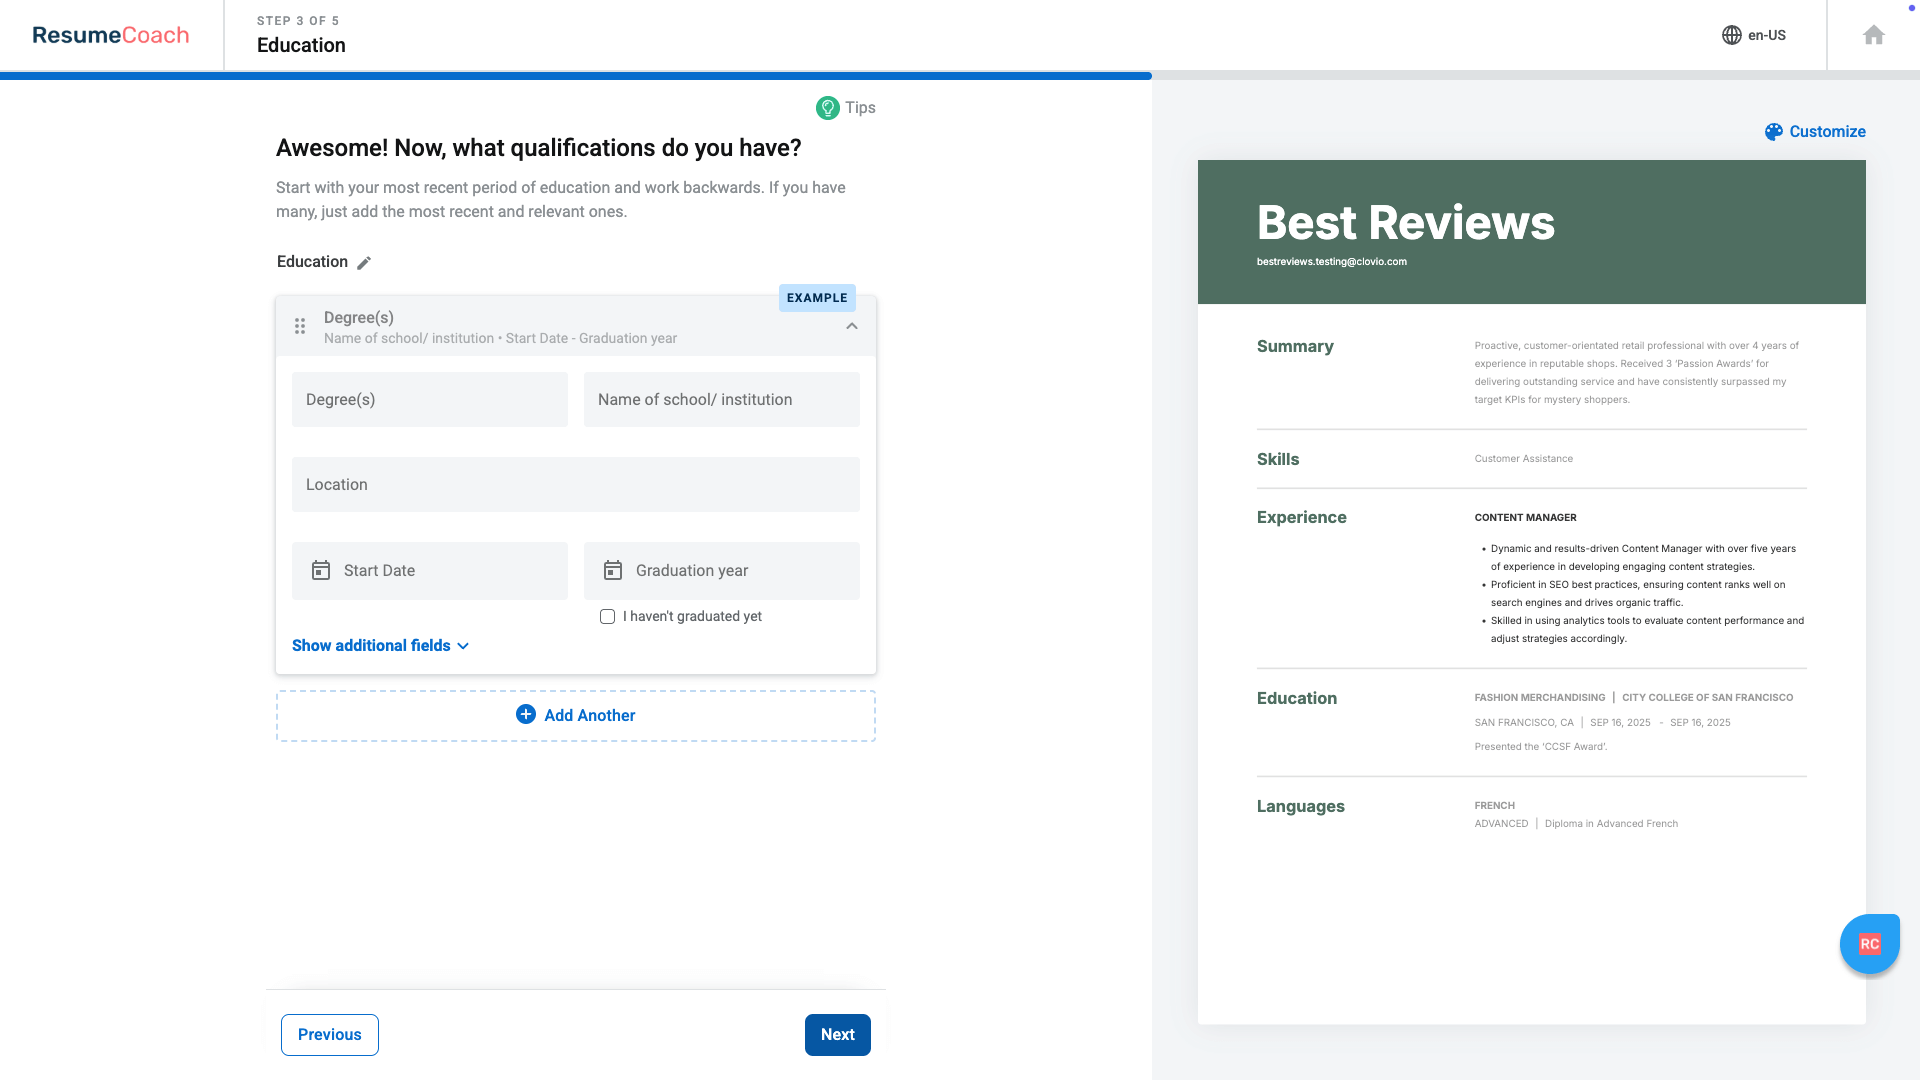Select the 'Step 3 of 5 Education' header
The height and width of the screenshot is (1080, 1920).
[300, 33]
